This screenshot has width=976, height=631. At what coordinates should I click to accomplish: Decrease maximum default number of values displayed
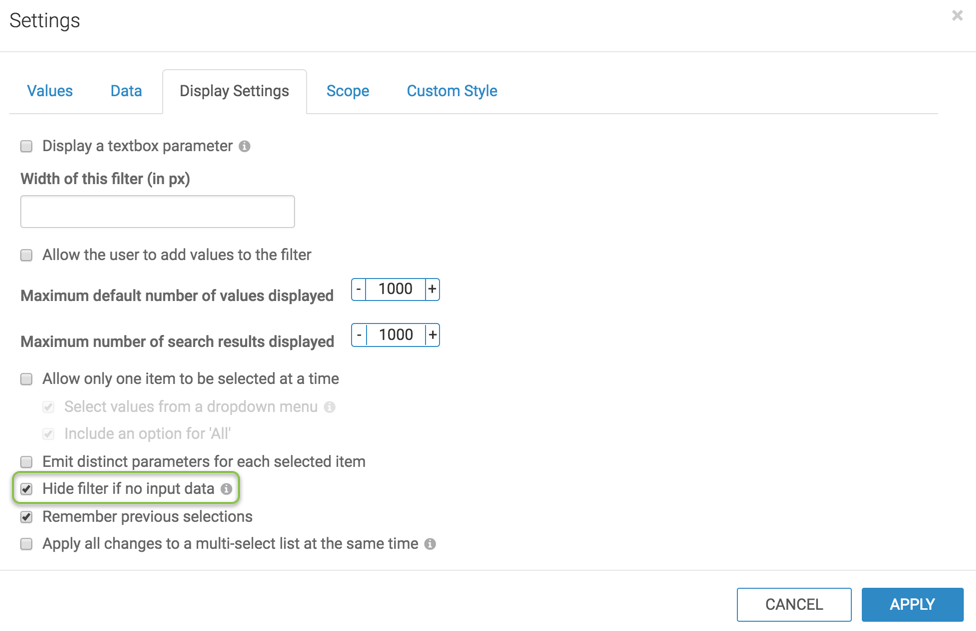point(359,289)
